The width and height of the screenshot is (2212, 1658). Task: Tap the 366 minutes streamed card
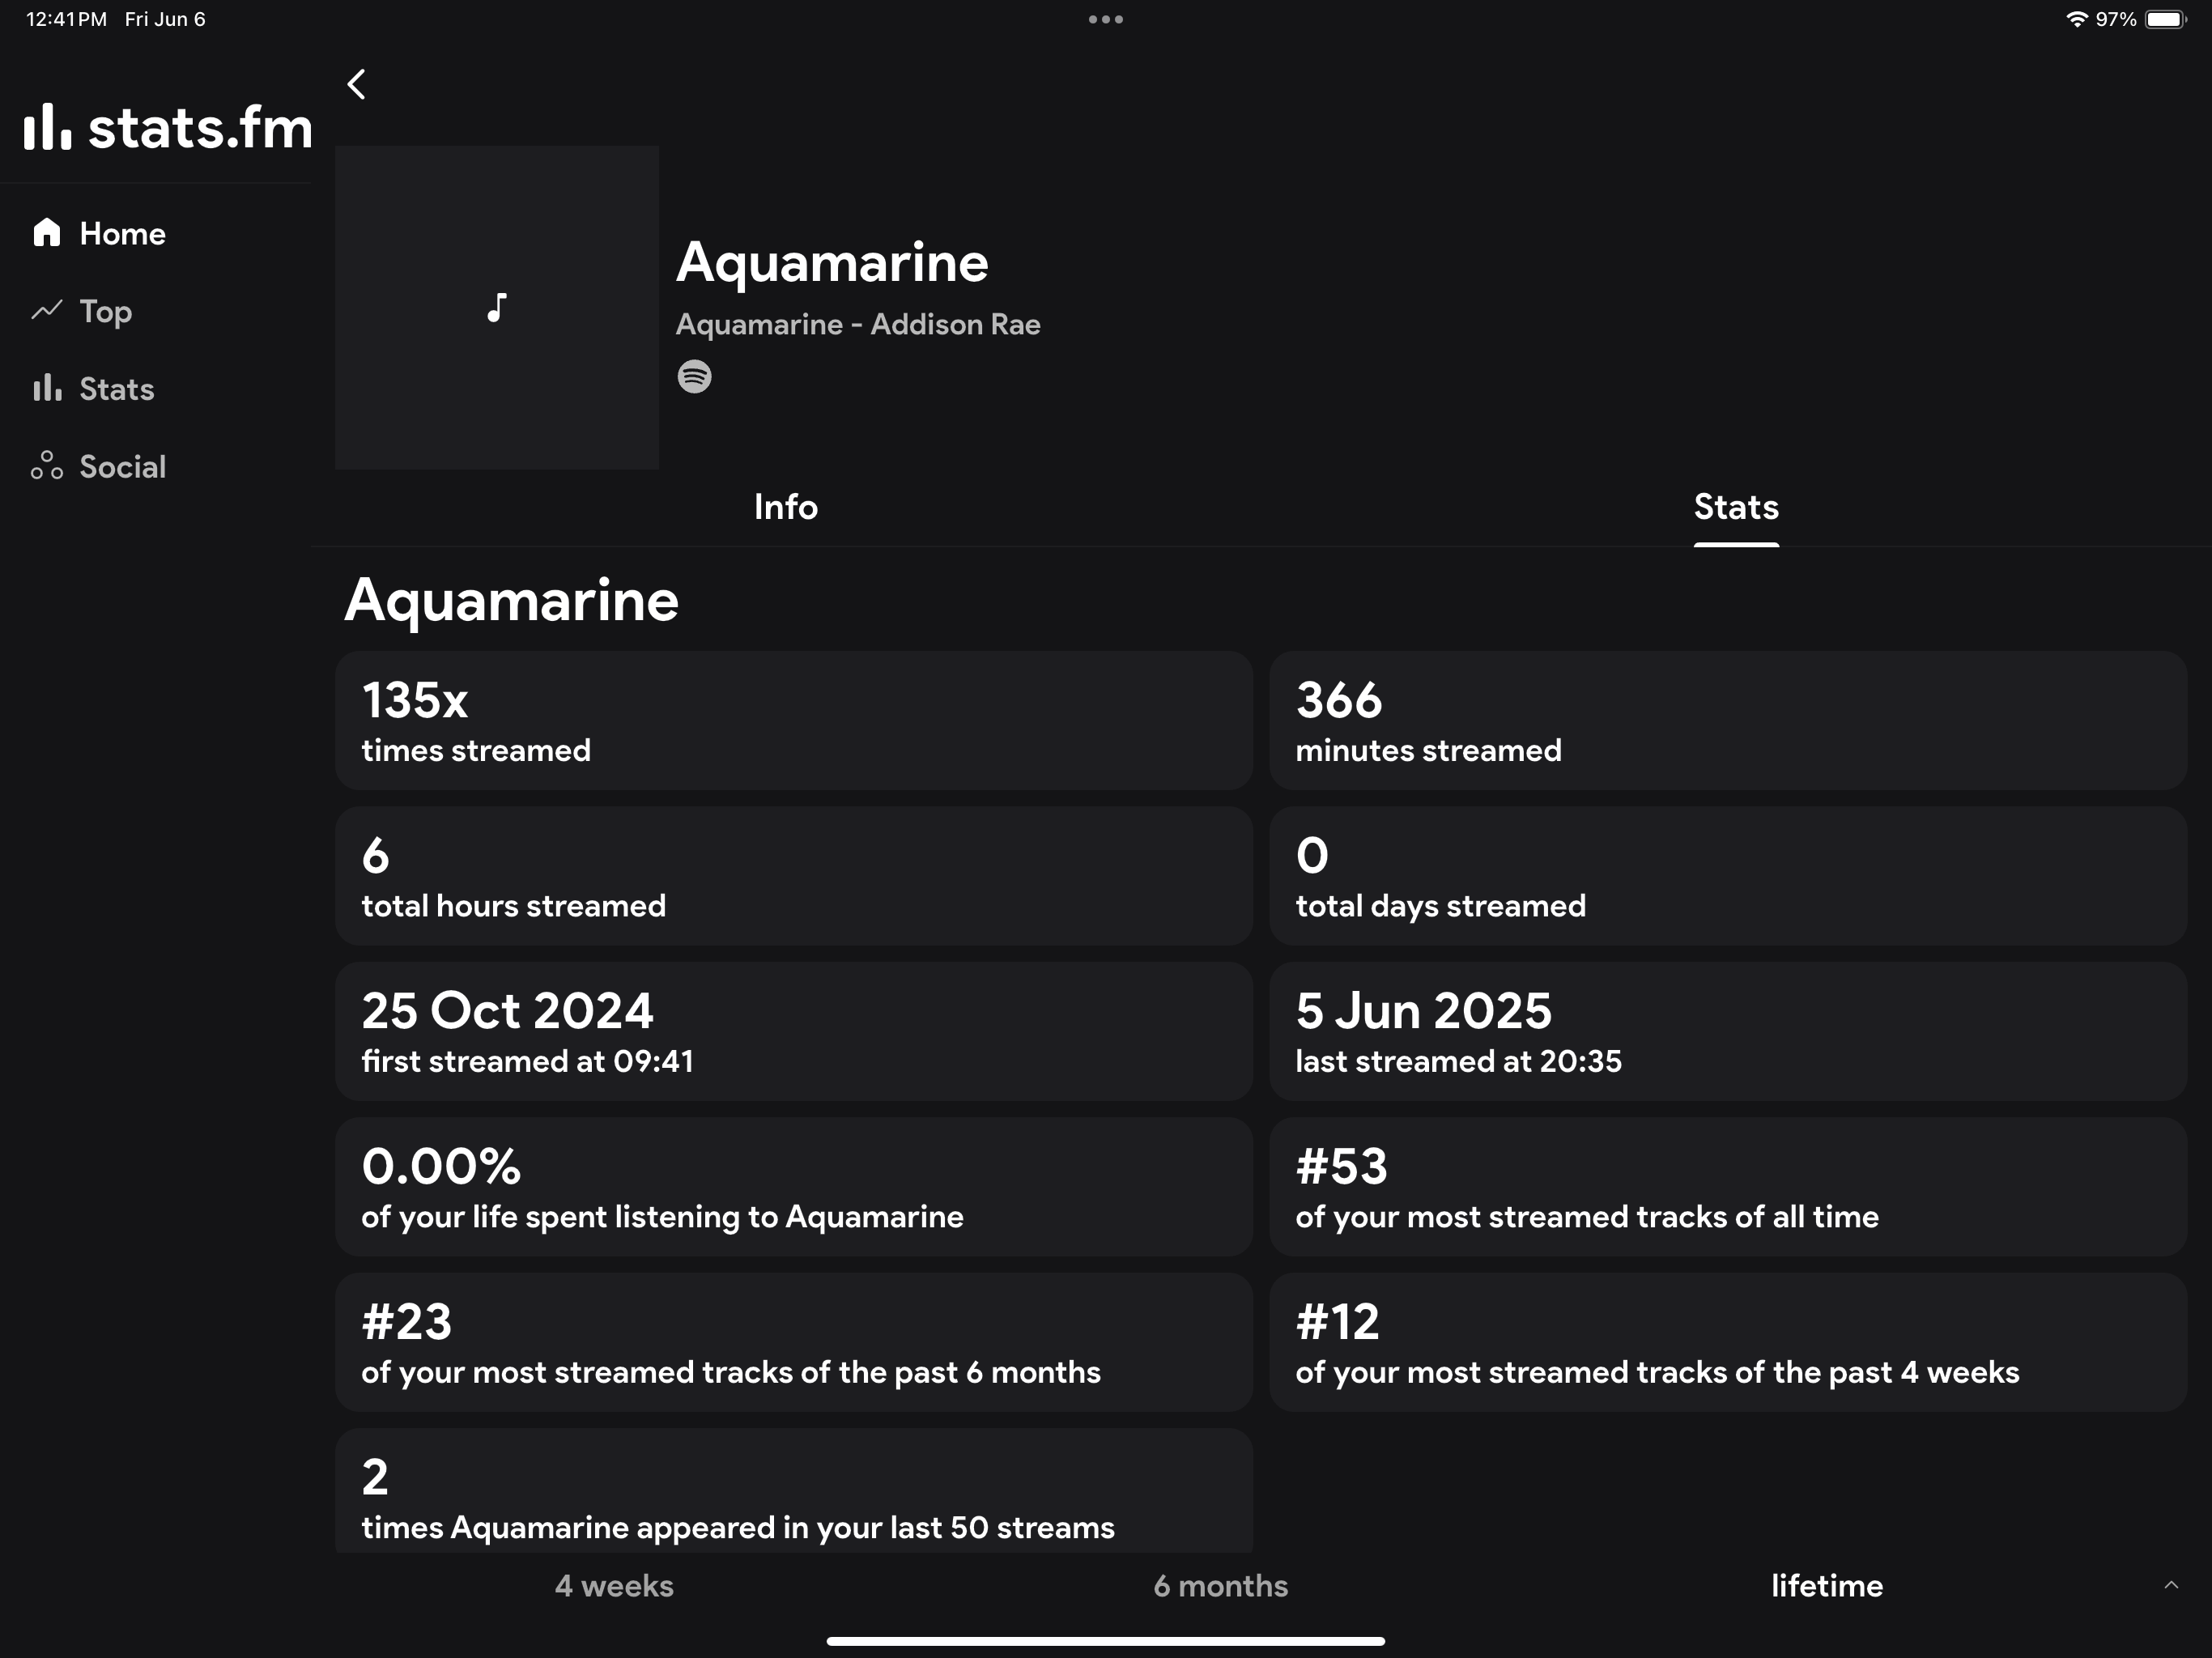click(1728, 721)
